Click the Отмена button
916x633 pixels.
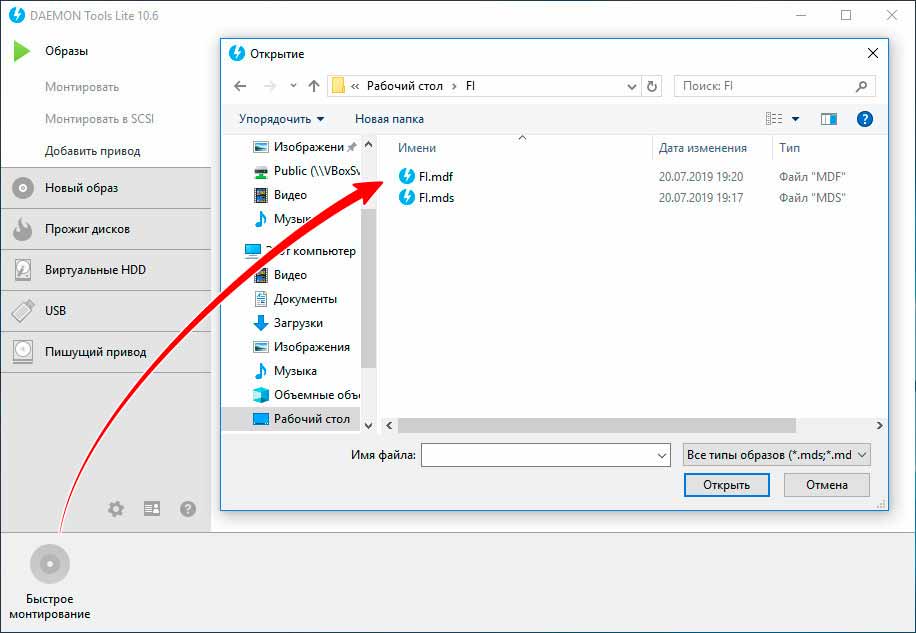point(827,485)
